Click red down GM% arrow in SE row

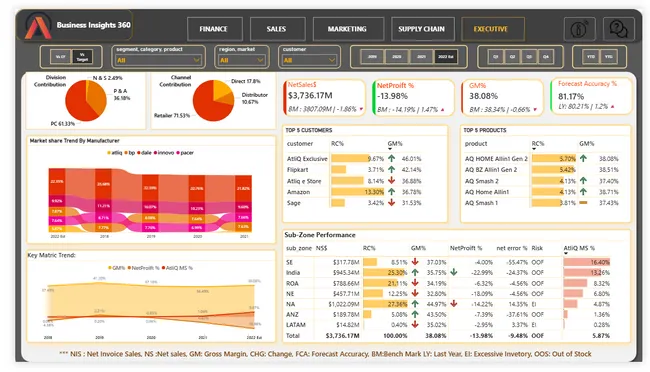pyautogui.click(x=415, y=262)
